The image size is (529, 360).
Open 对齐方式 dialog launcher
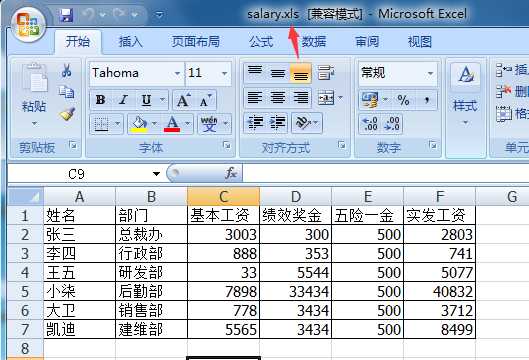pos(342,145)
